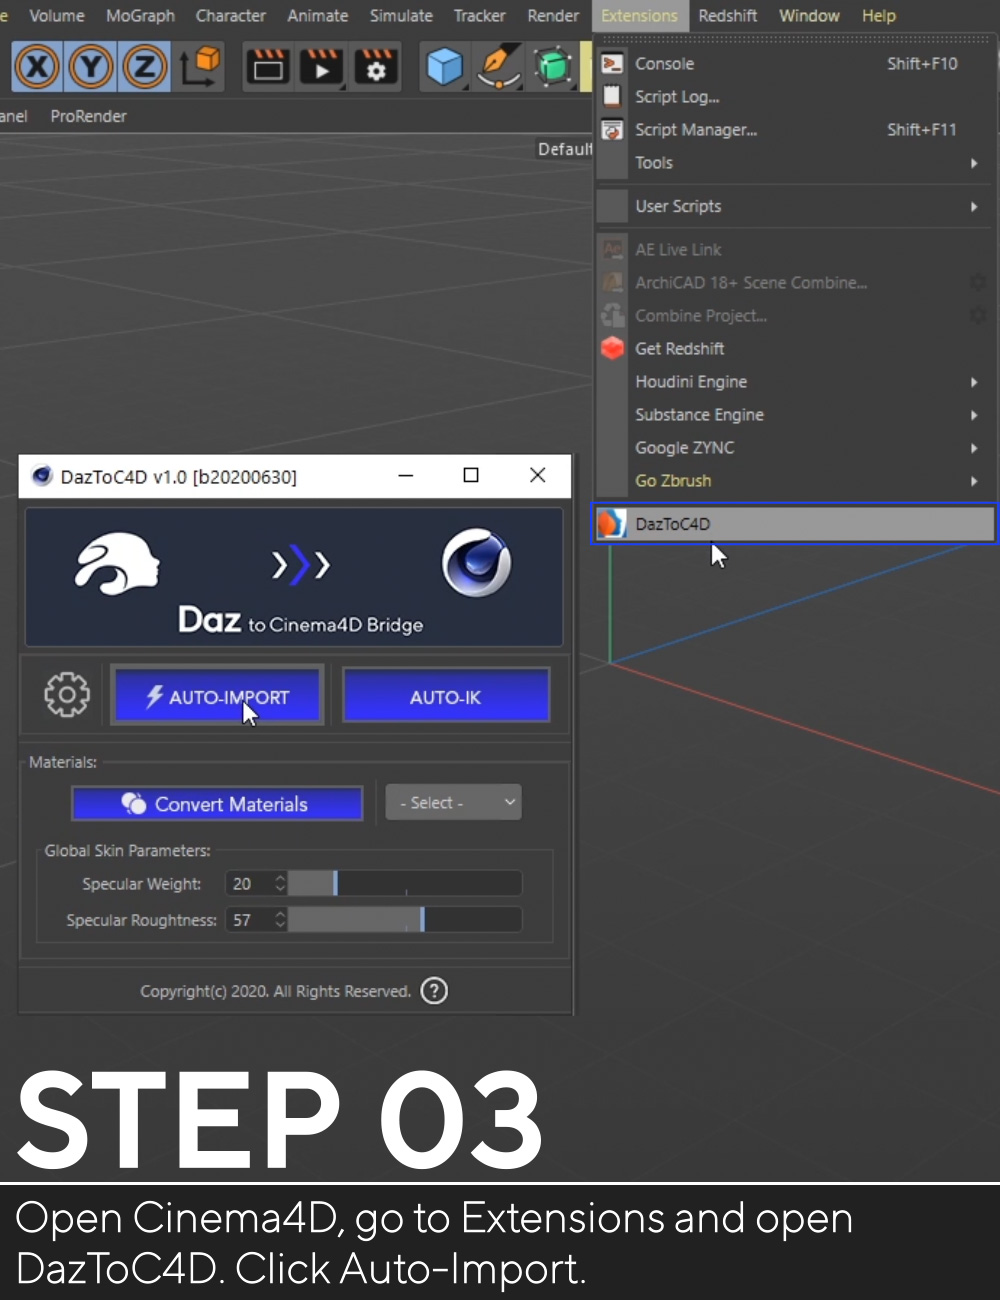
Task: Click the Convert Materials button
Action: point(217,803)
